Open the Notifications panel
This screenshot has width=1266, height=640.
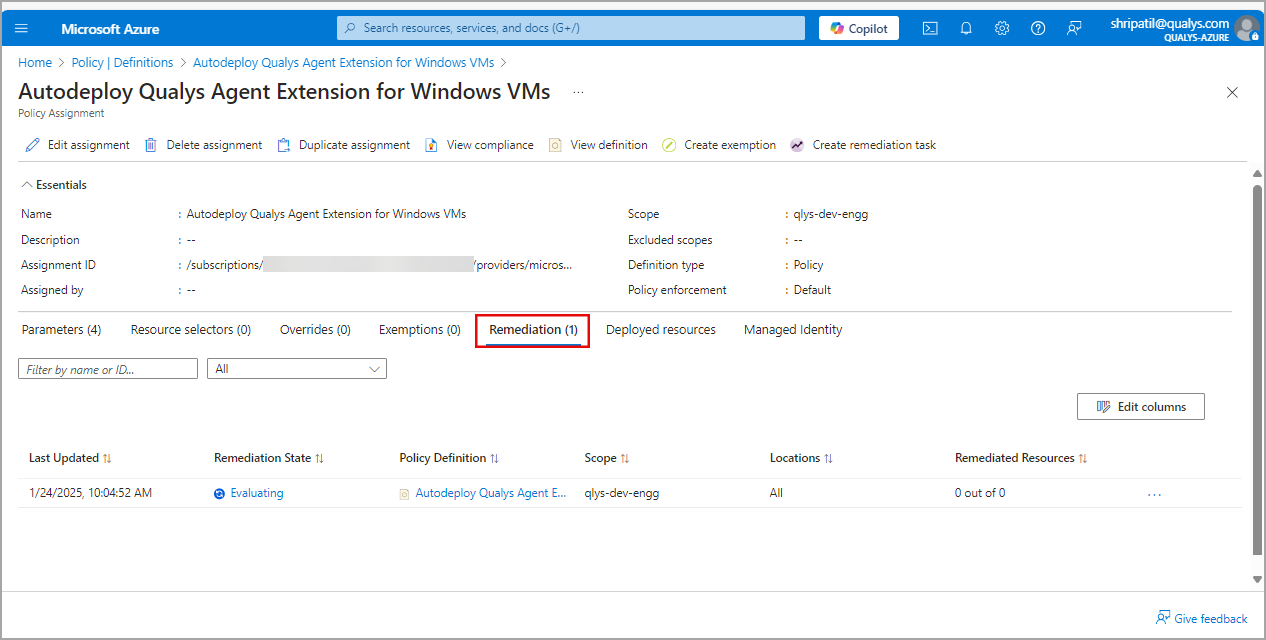coord(966,28)
